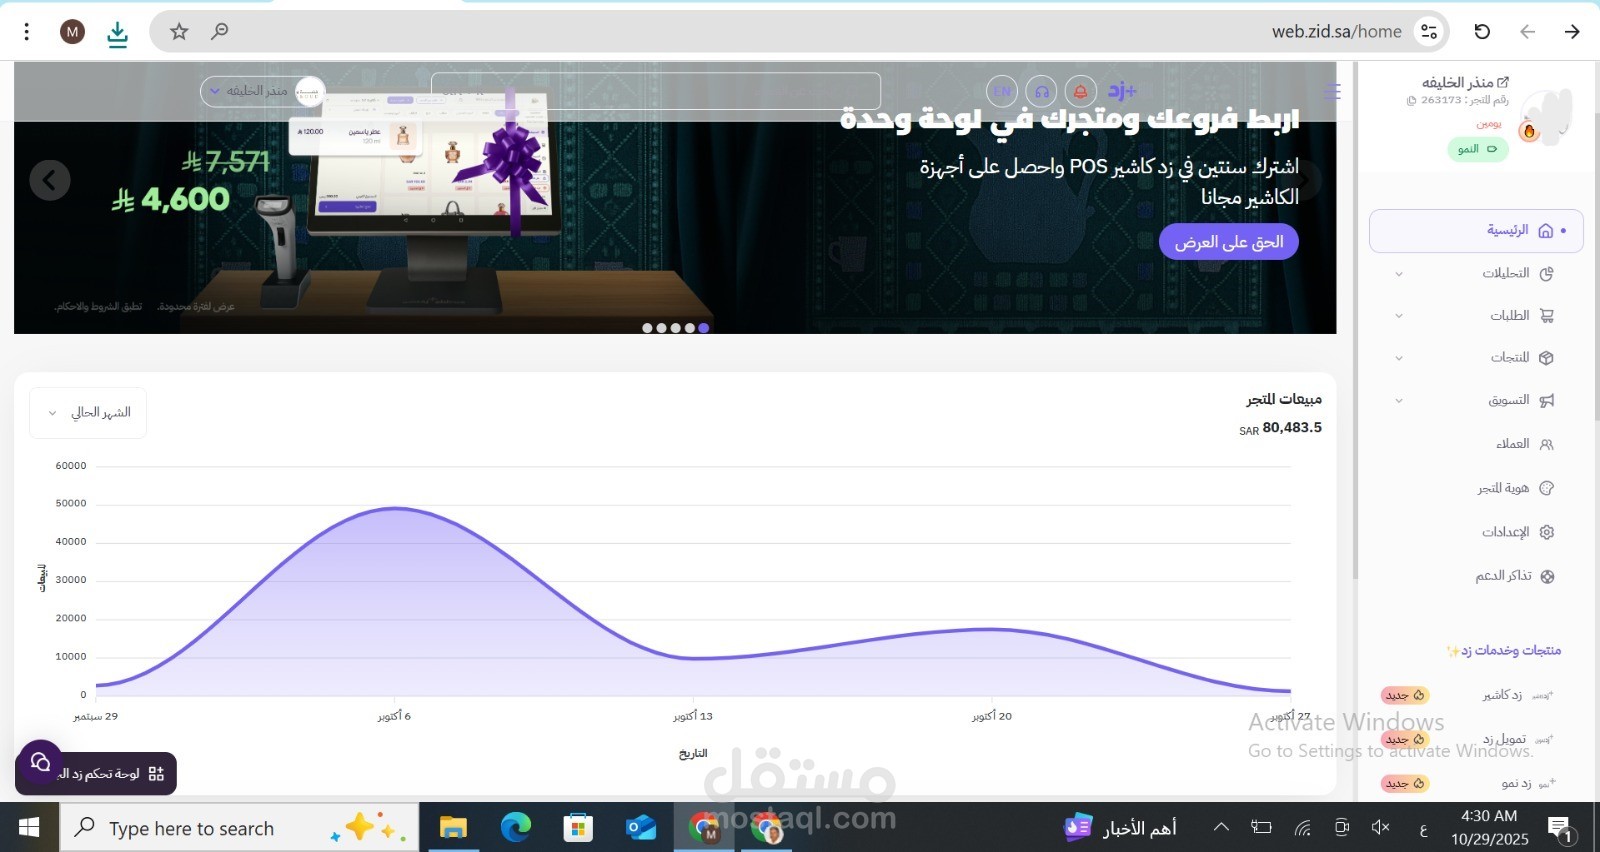
Task: Open Microsoft Edge from the taskbar
Action: 516,827
